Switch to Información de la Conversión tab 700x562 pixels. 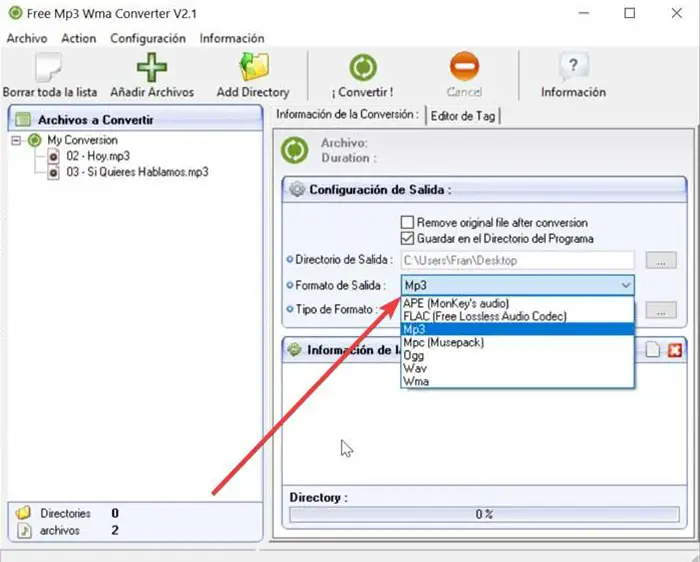pyautogui.click(x=348, y=115)
